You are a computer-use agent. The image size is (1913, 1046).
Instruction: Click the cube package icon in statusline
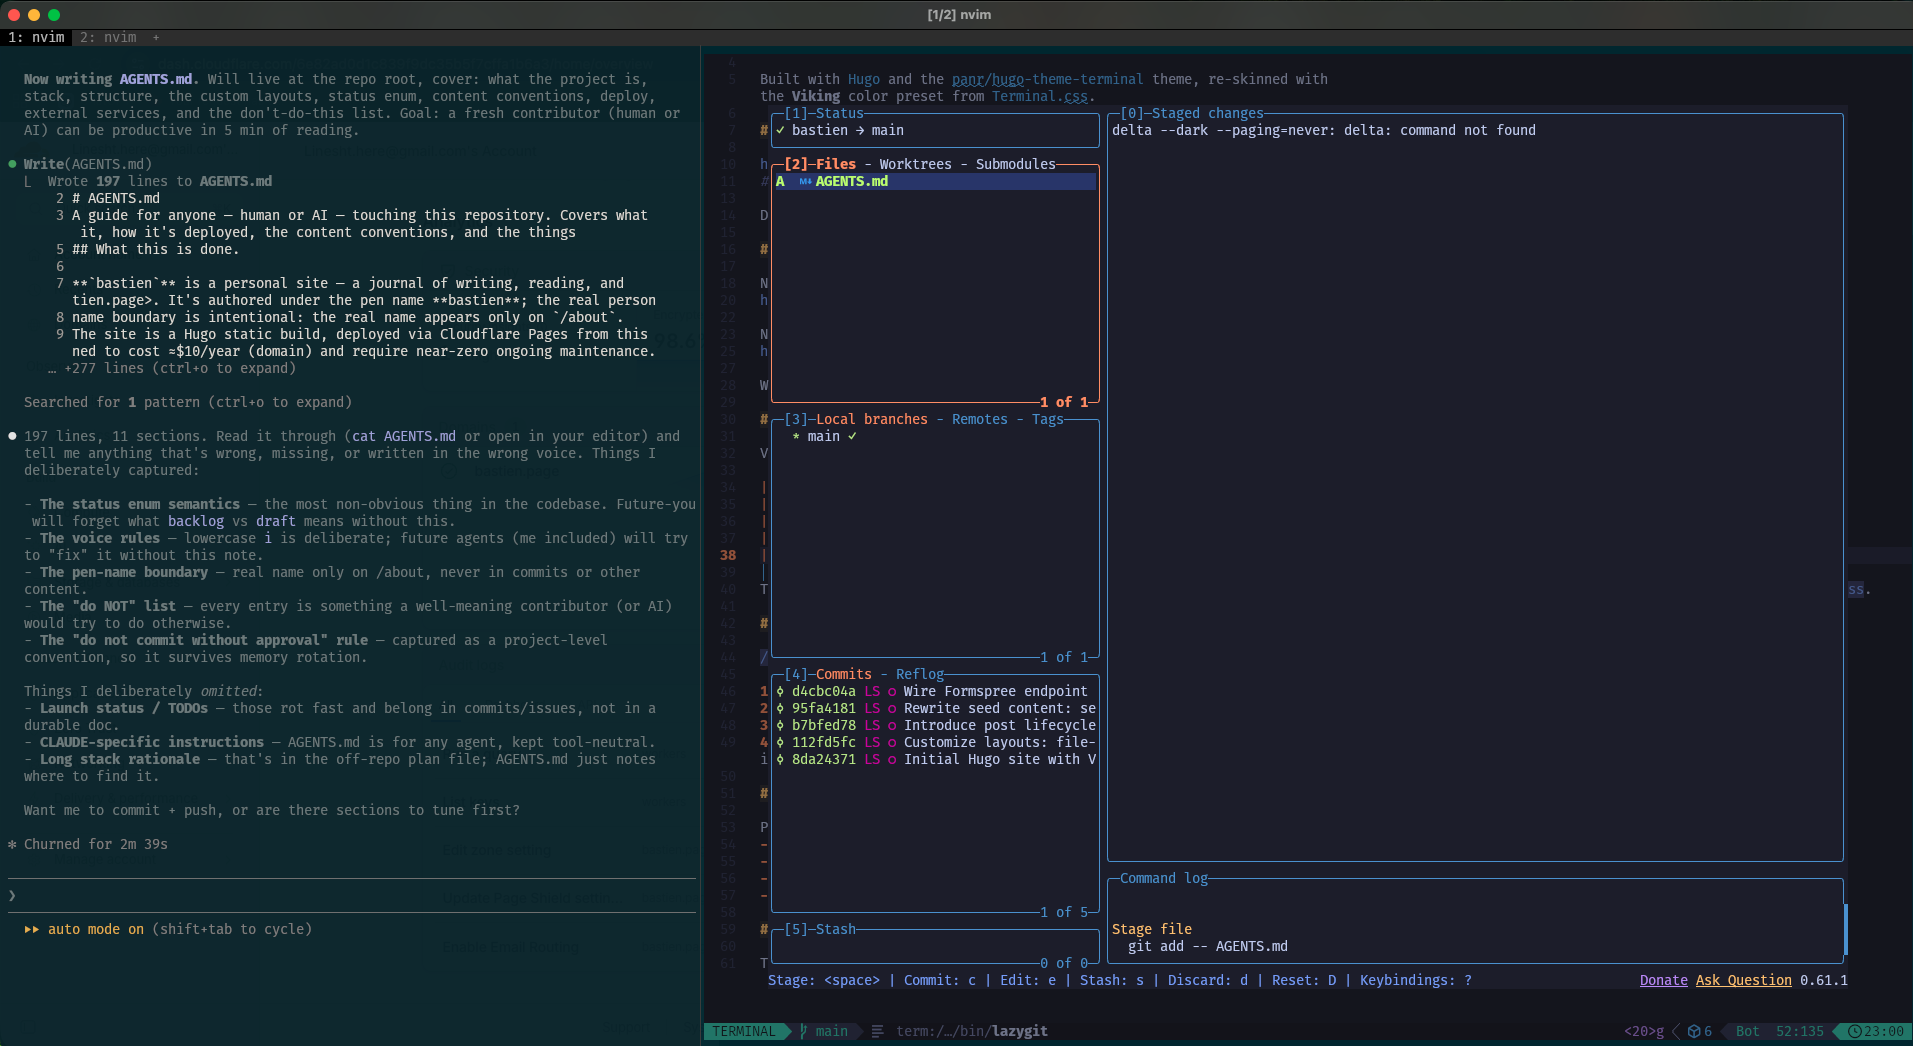click(1694, 1031)
